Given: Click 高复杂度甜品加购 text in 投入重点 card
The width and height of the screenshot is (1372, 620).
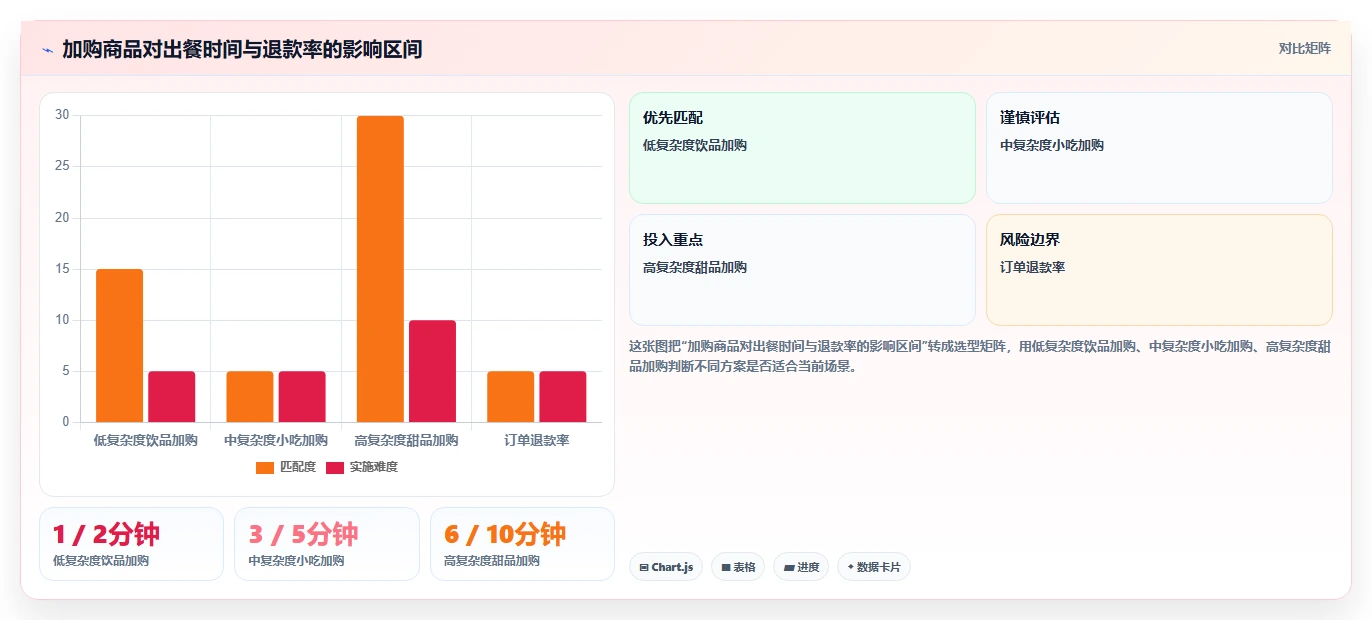Looking at the screenshot, I should point(695,267).
